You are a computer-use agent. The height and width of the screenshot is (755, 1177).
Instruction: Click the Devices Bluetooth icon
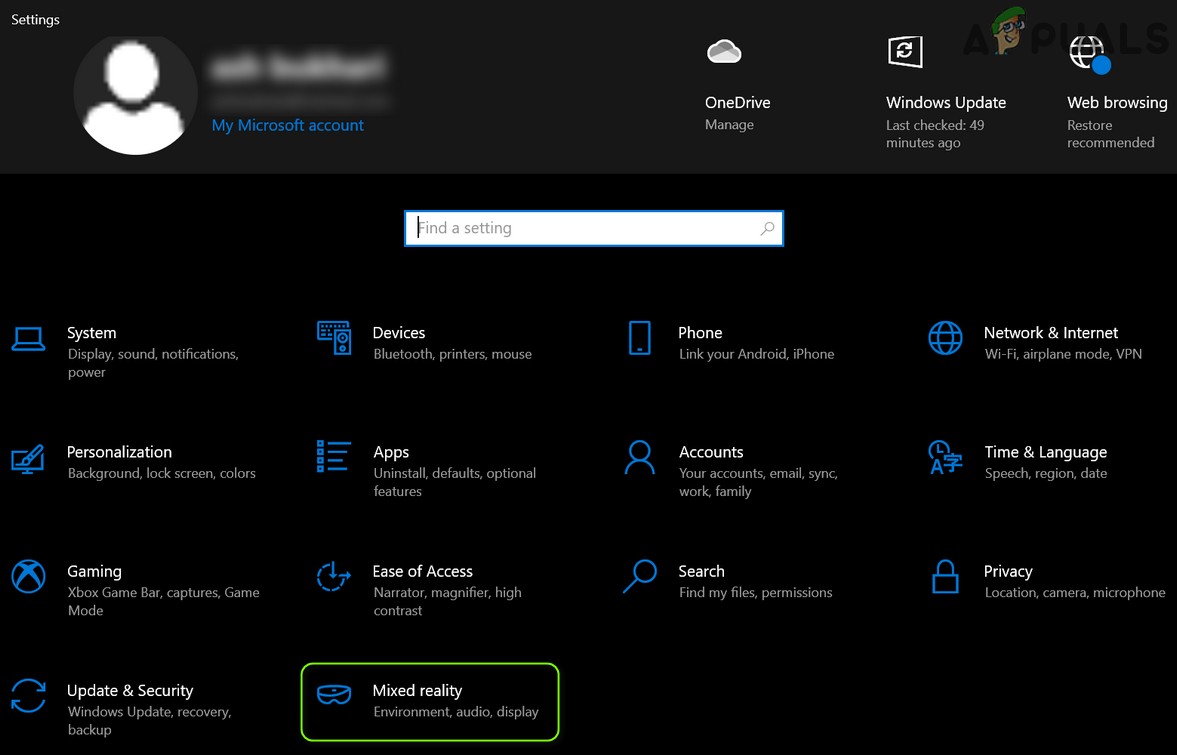click(x=333, y=339)
